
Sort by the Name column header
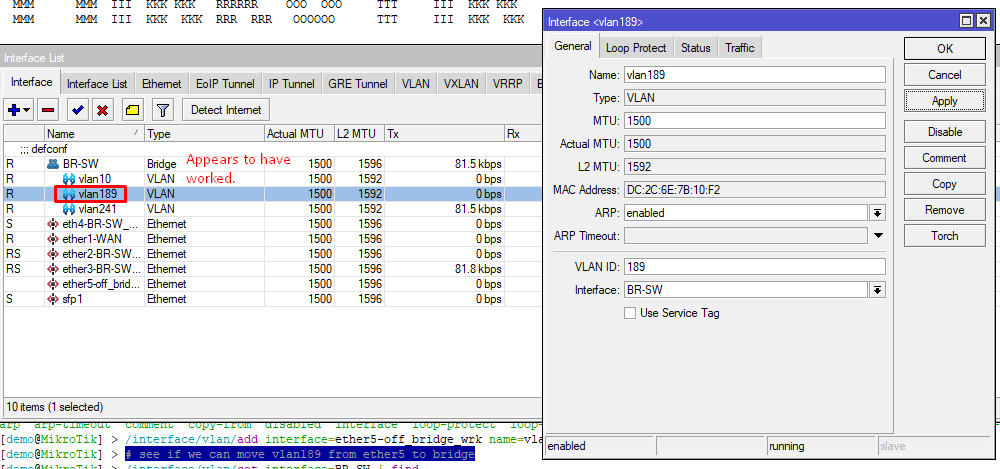pos(94,134)
